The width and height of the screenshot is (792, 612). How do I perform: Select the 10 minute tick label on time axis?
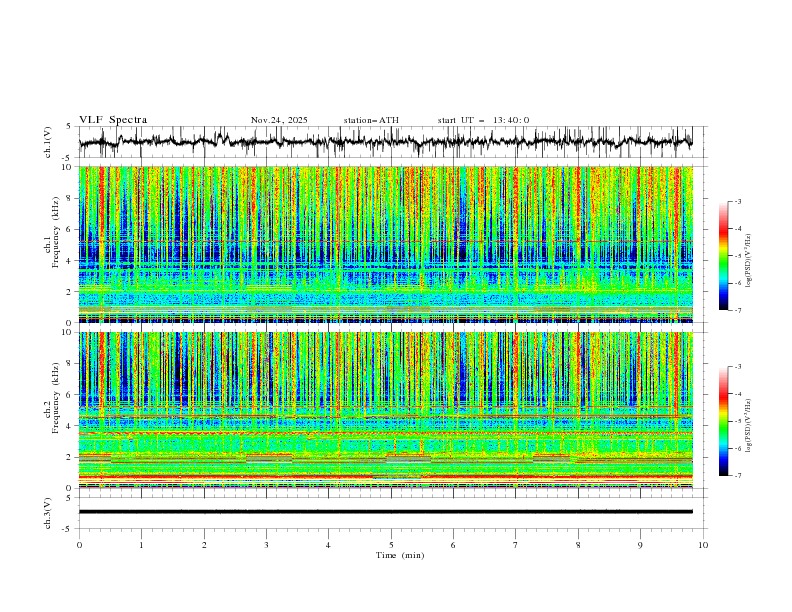point(703,544)
